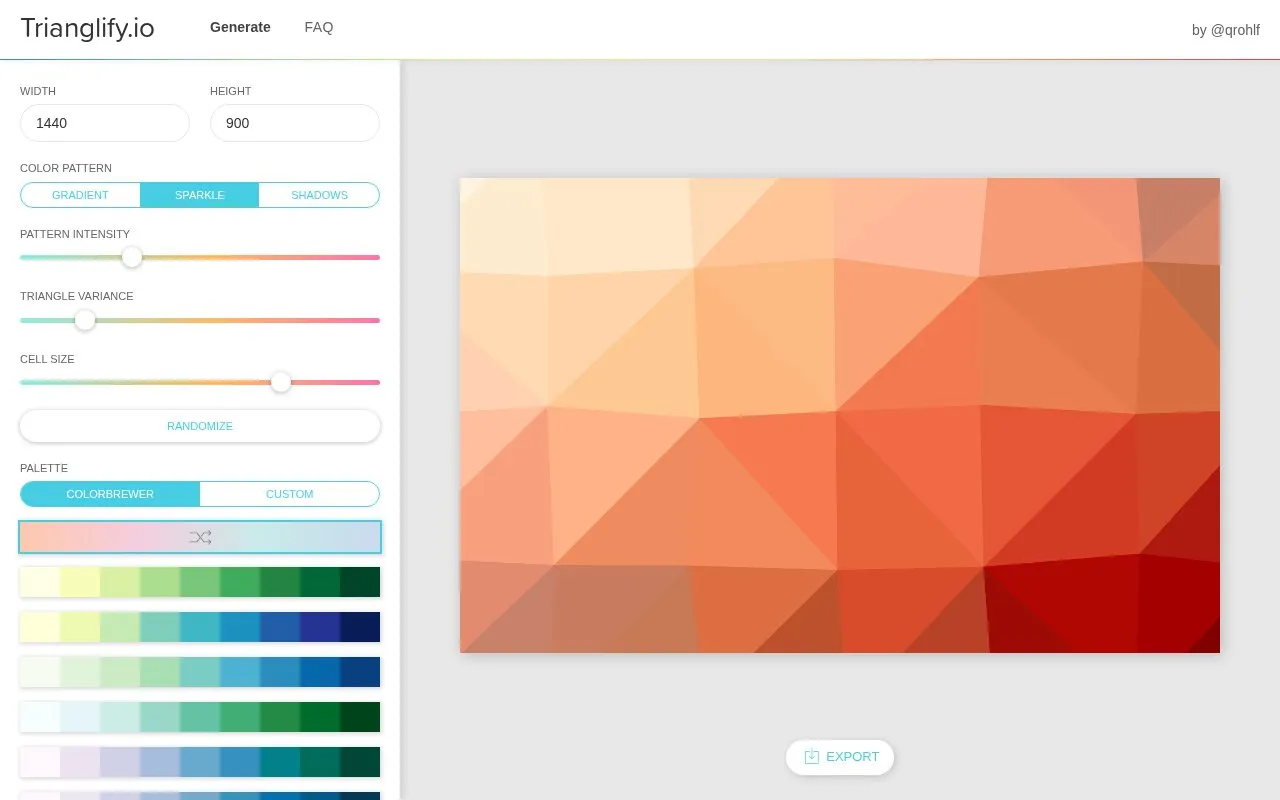
Task: Choose the pale blue-to-green palette
Action: point(200,717)
